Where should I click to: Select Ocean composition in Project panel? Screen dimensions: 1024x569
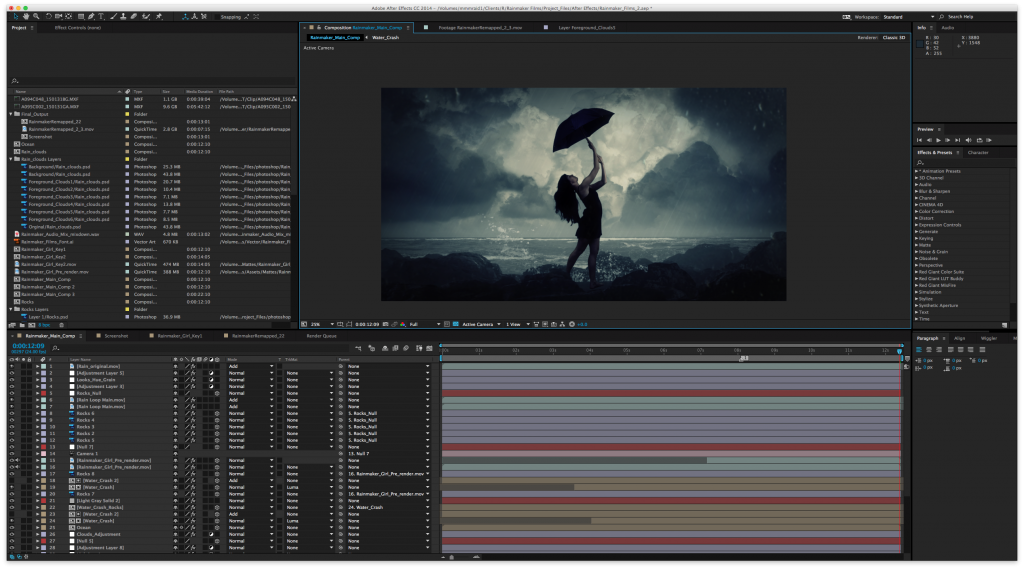pos(27,144)
